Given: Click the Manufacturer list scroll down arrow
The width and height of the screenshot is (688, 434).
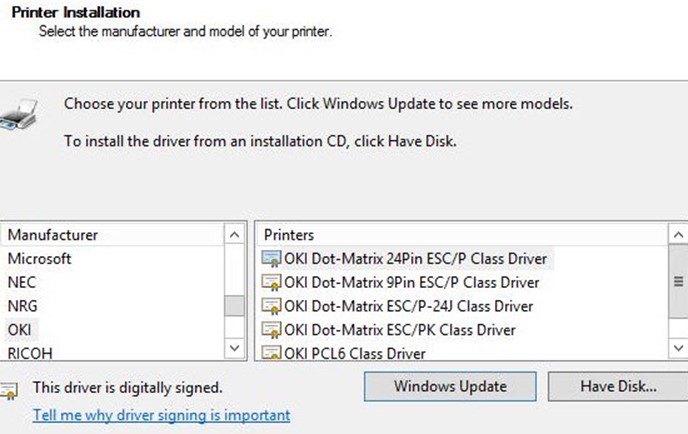Looking at the screenshot, I should coord(234,348).
